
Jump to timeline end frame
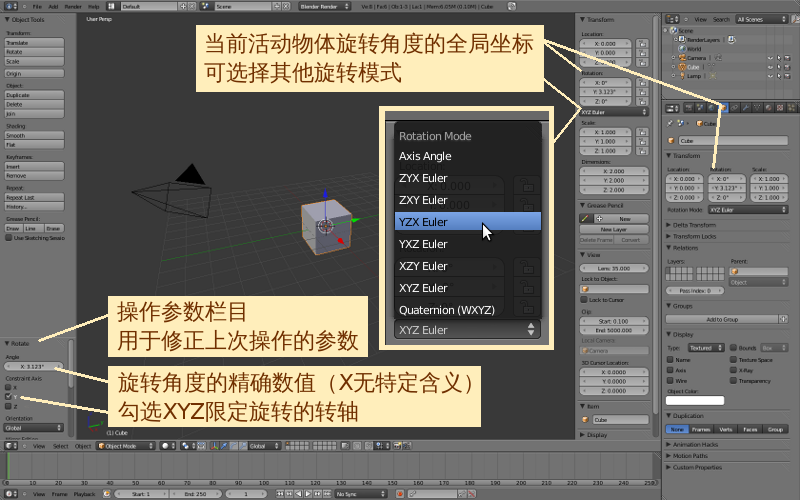327,494
